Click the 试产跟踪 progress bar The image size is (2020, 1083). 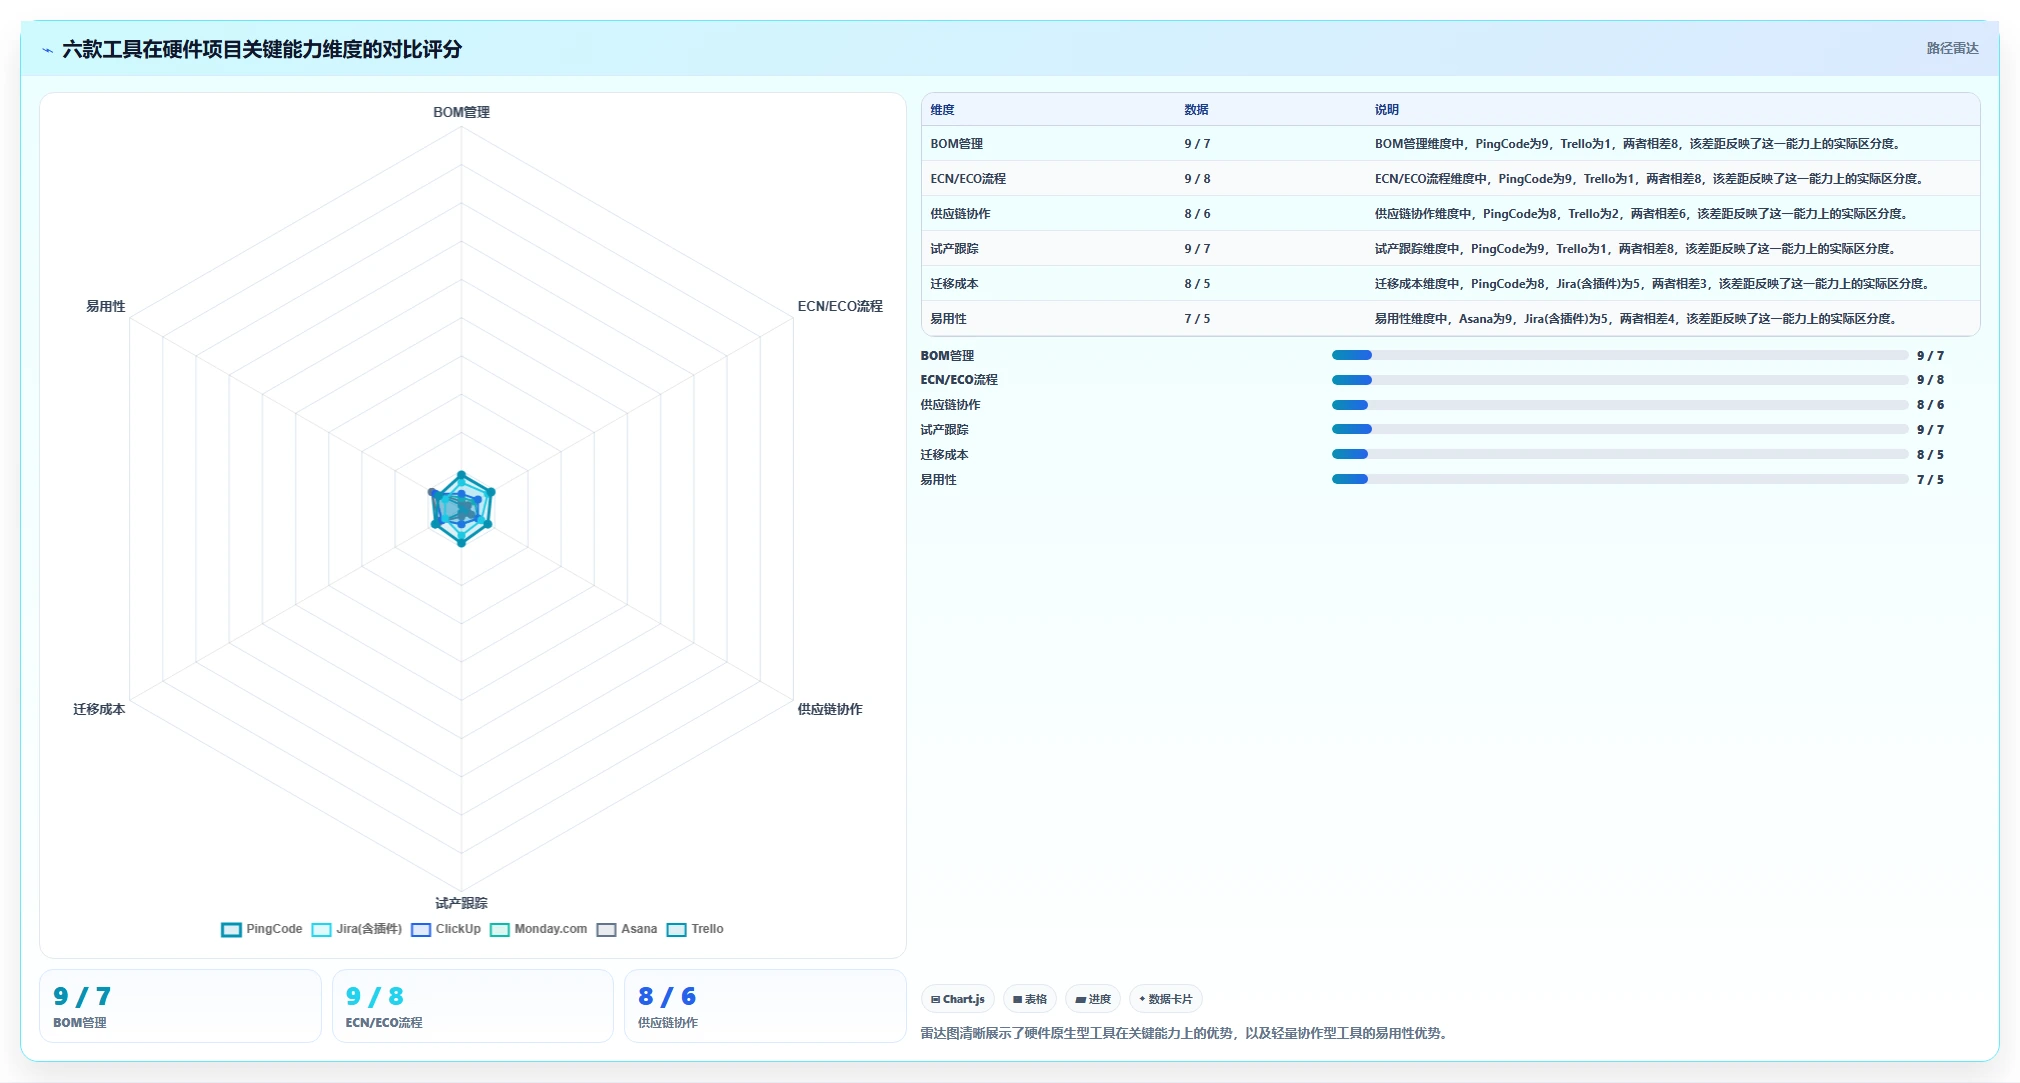pyautogui.click(x=1619, y=429)
